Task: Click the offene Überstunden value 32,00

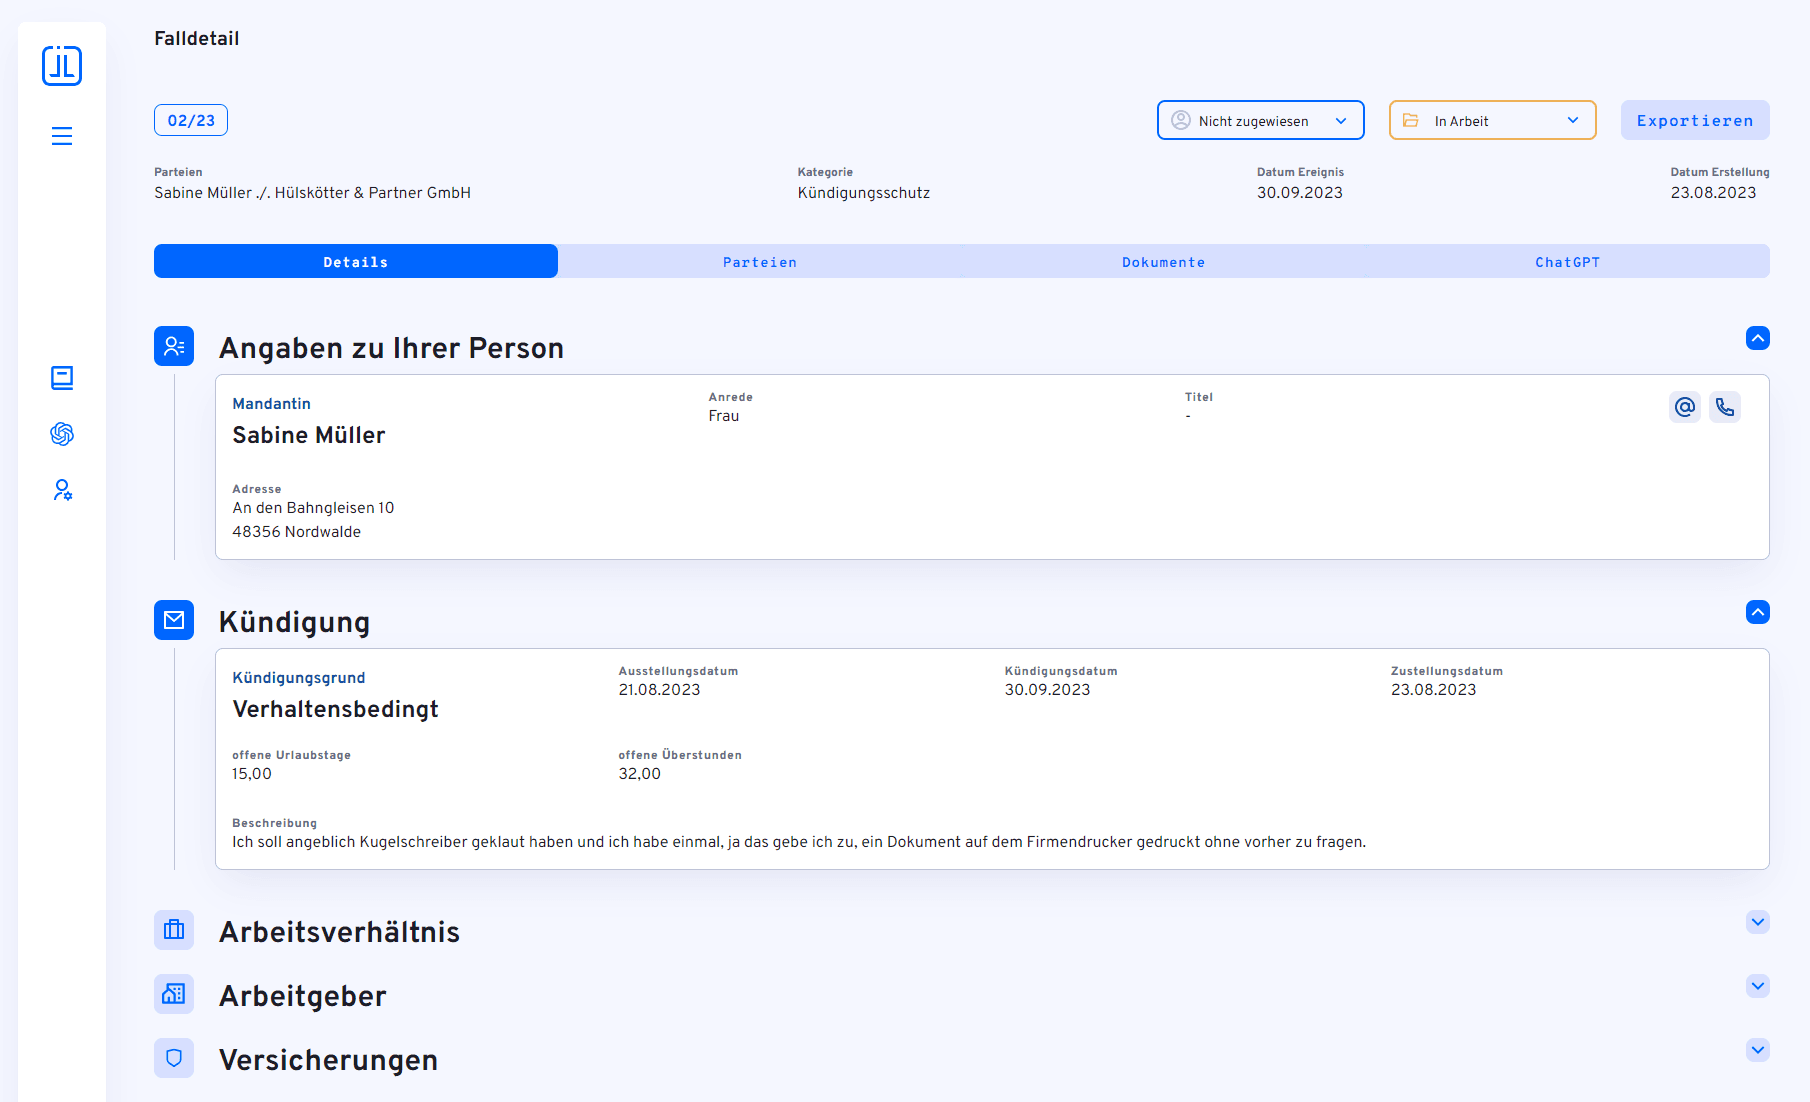Action: tap(640, 774)
